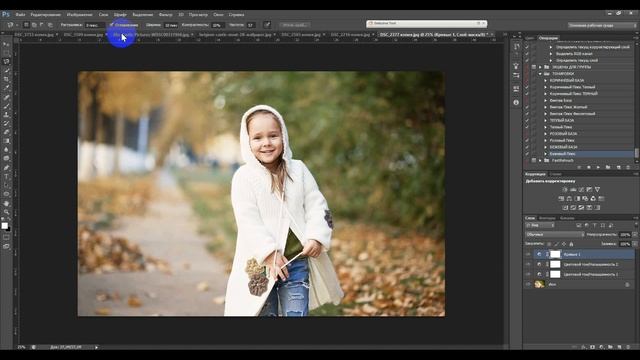
Task: Add Brightness/Contrast adjustment icon
Action: click(565, 189)
